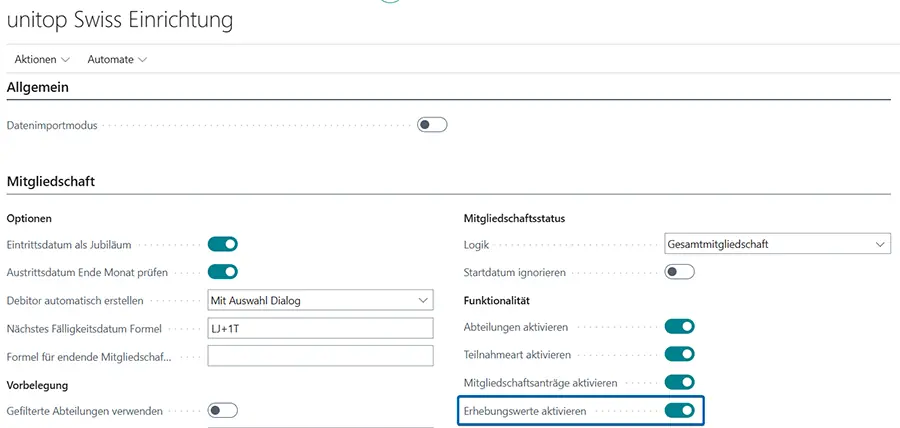Toggle Teilnahmeart aktivieren switch
900x428 pixels.
pos(680,355)
